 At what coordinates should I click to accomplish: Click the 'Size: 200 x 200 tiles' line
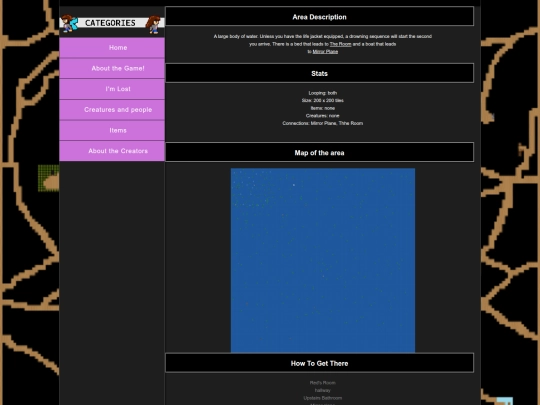click(x=323, y=101)
